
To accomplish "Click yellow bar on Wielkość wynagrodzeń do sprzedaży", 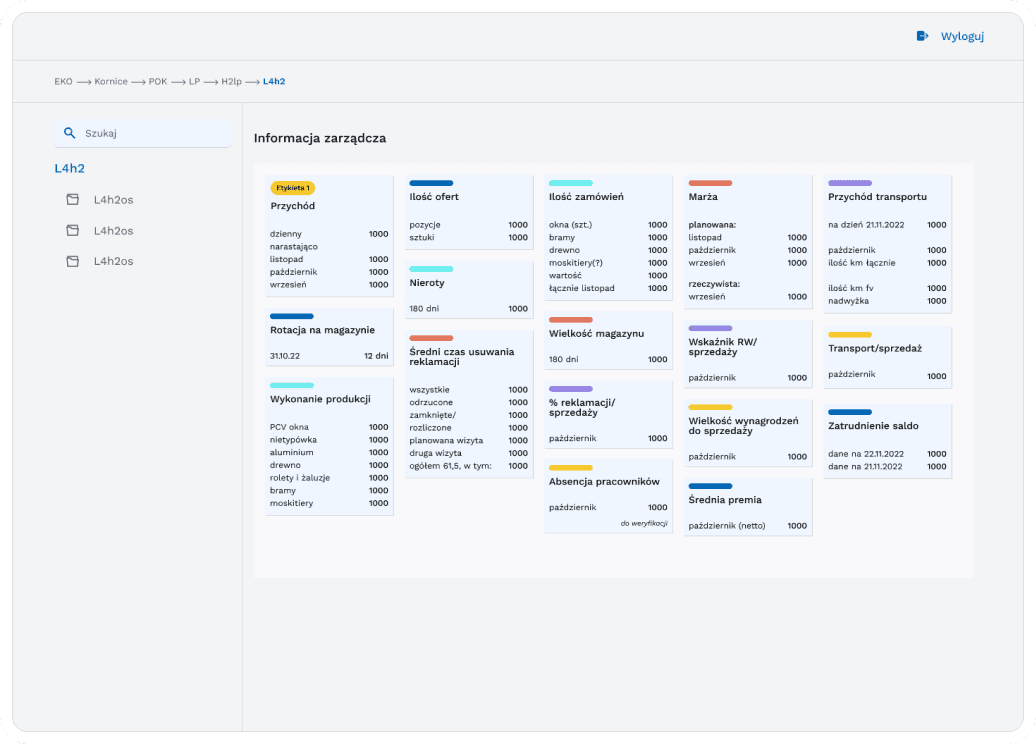I will pyautogui.click(x=710, y=407).
